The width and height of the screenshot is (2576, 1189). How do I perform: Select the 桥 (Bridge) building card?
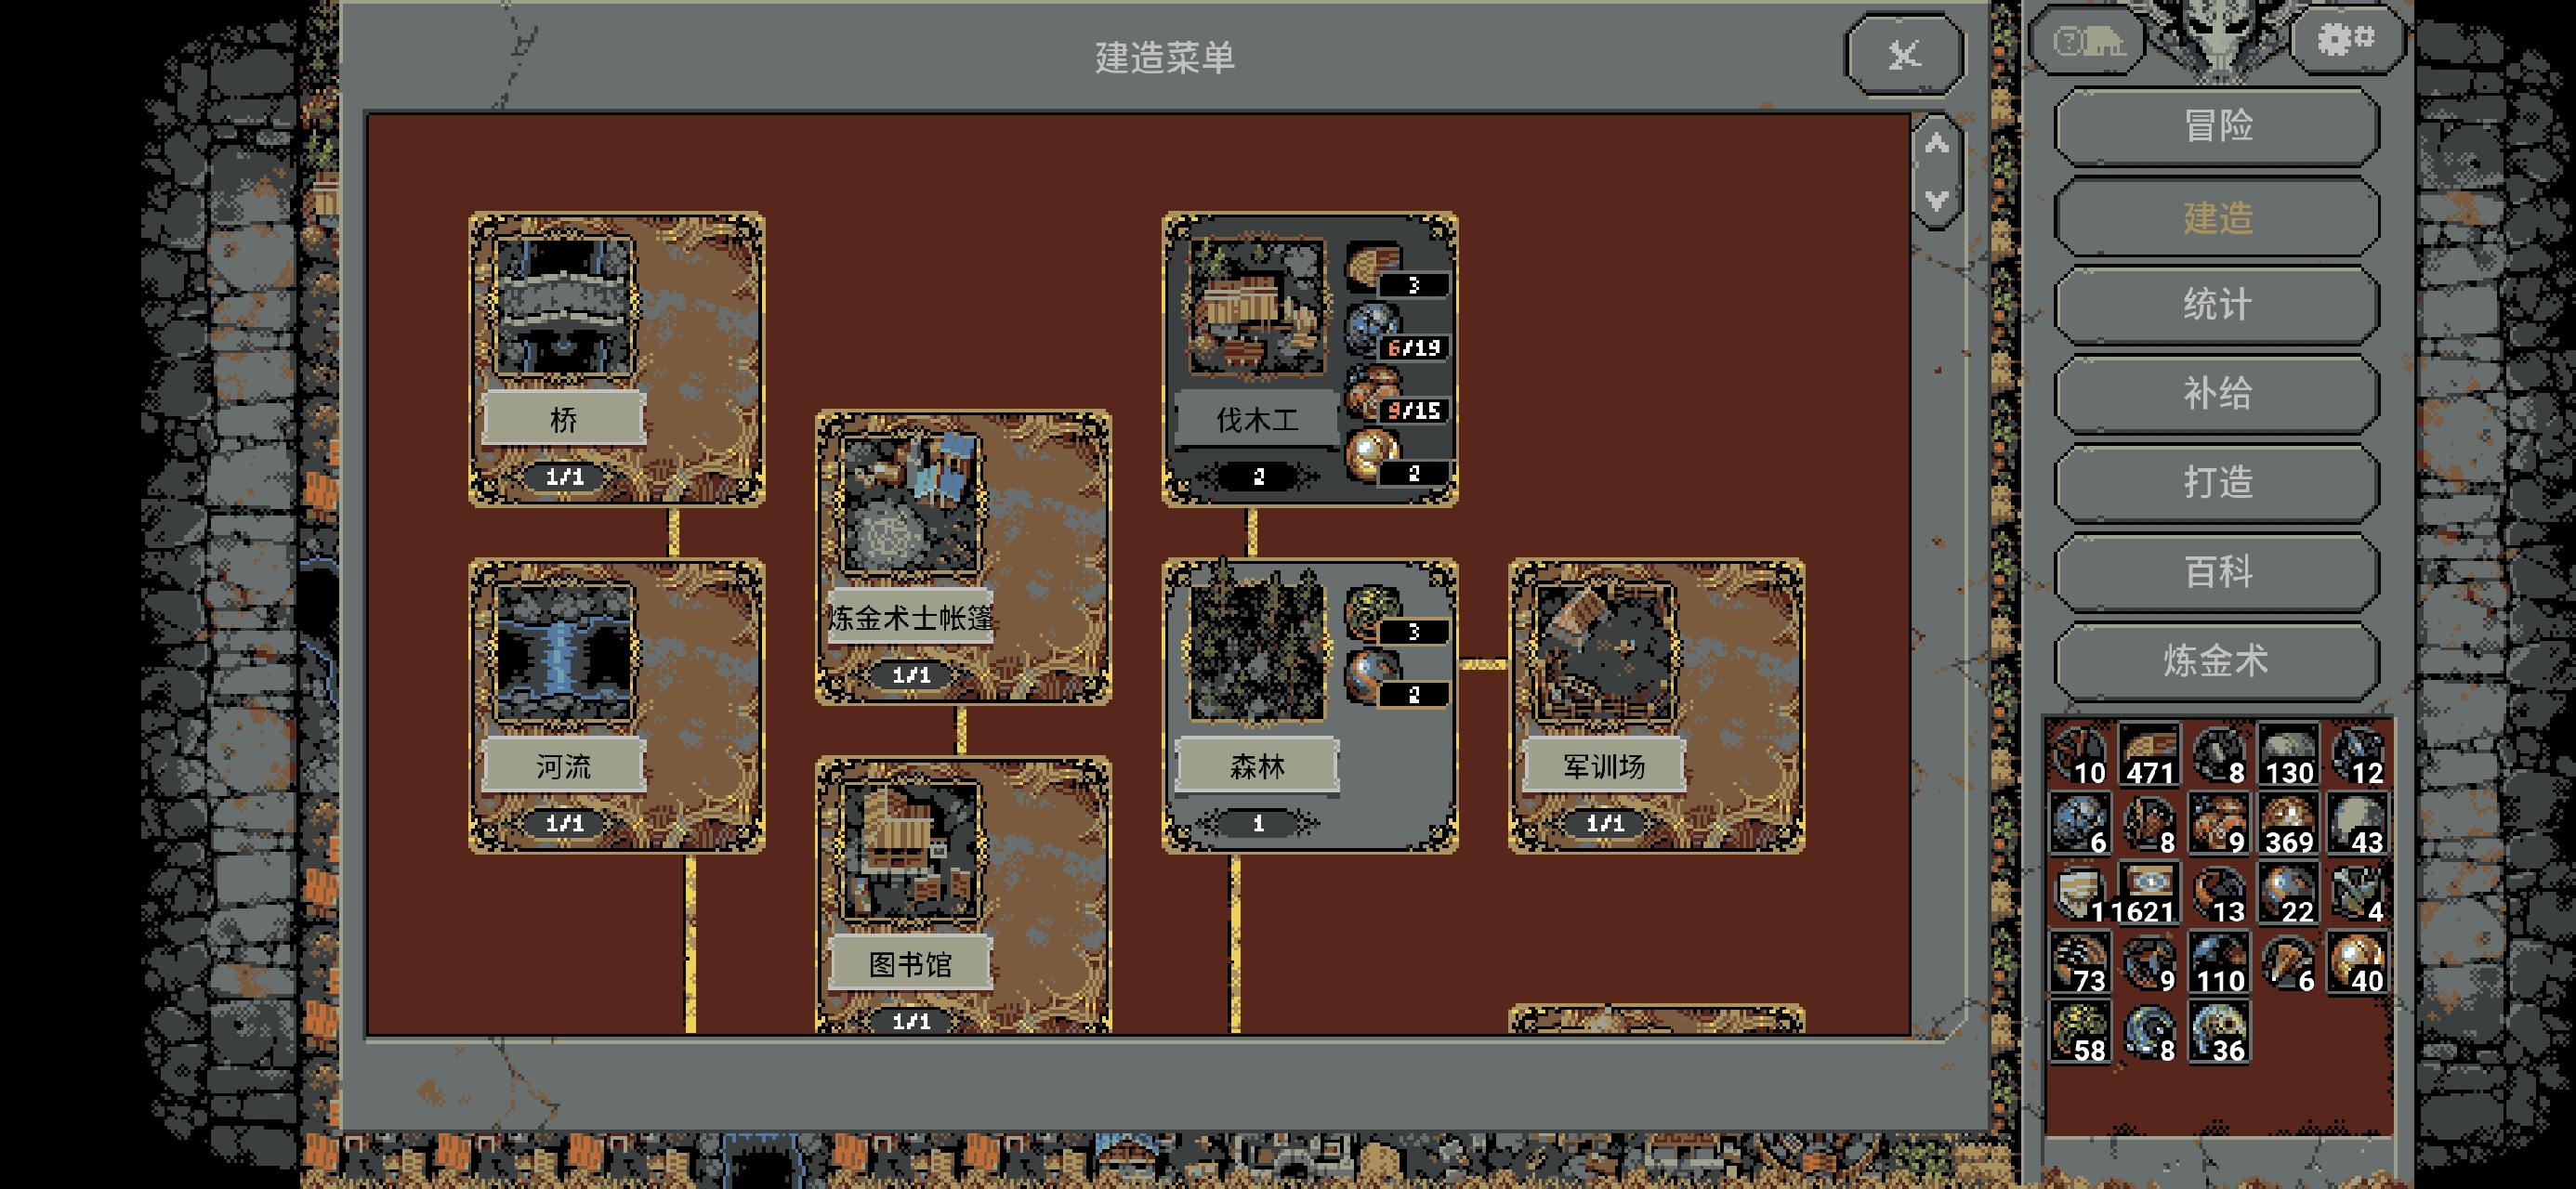point(617,359)
